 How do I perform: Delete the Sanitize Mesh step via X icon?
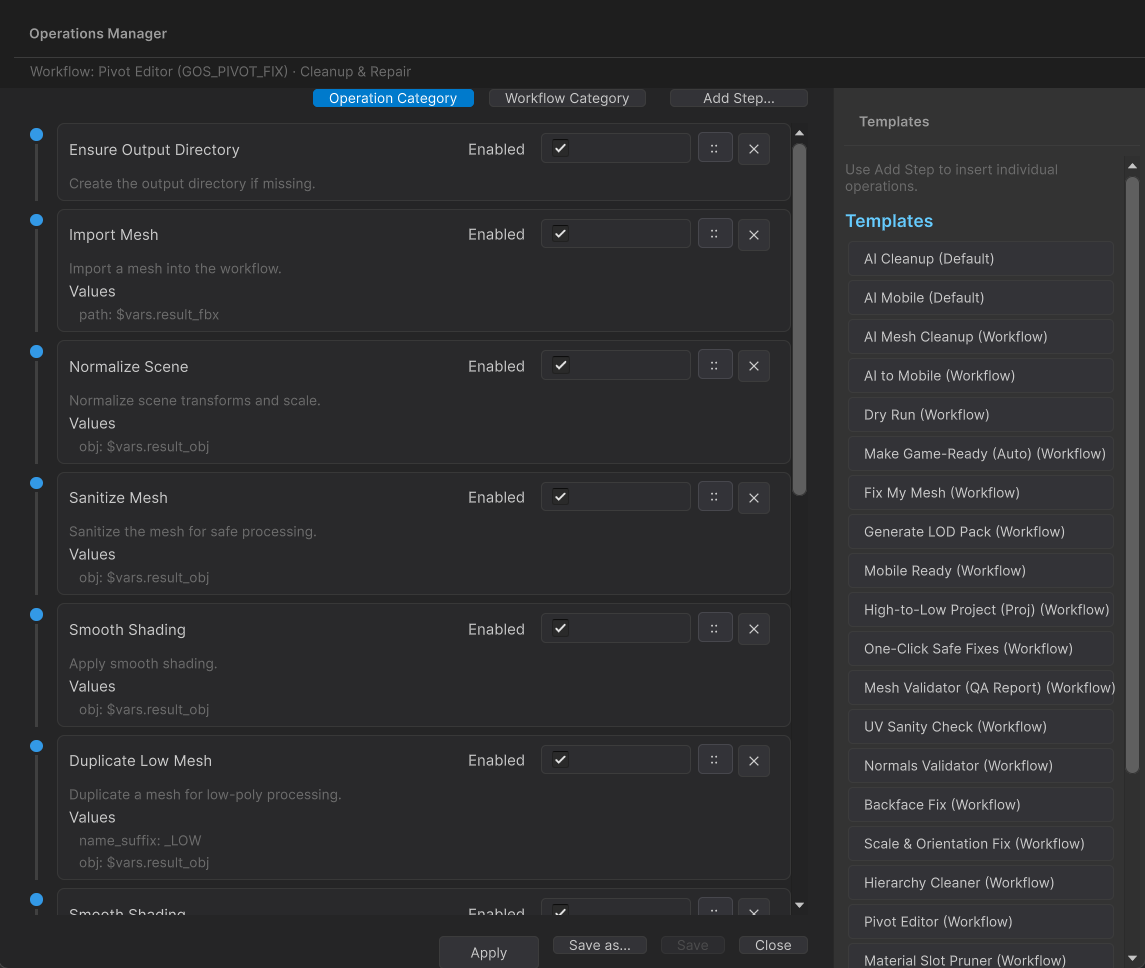pos(753,498)
